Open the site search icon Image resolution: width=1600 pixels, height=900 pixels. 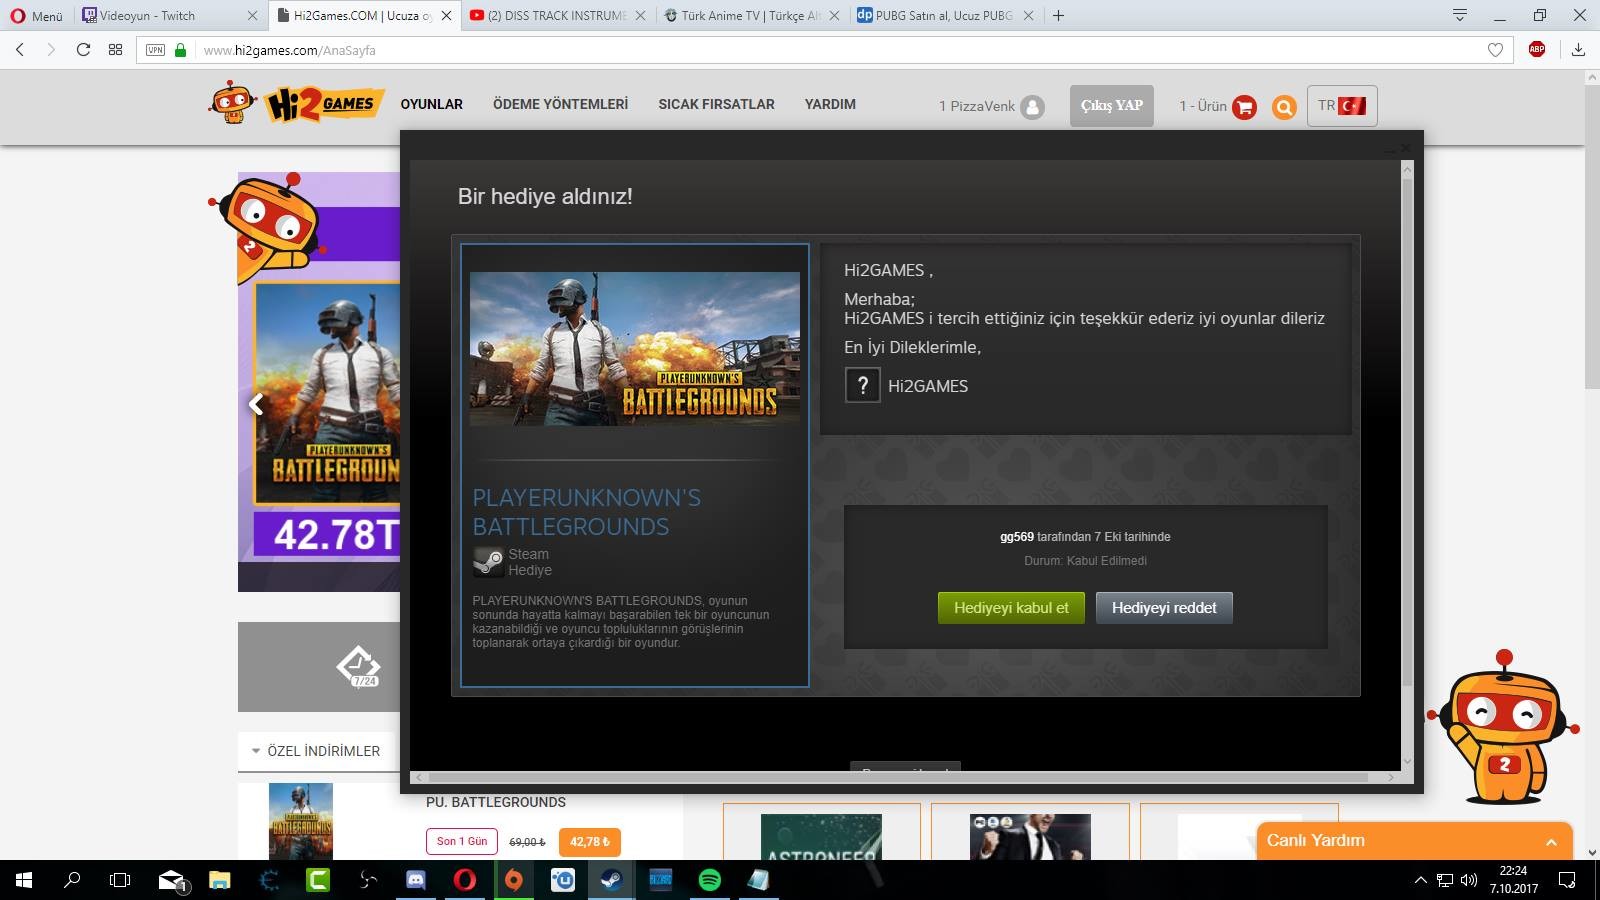1284,107
